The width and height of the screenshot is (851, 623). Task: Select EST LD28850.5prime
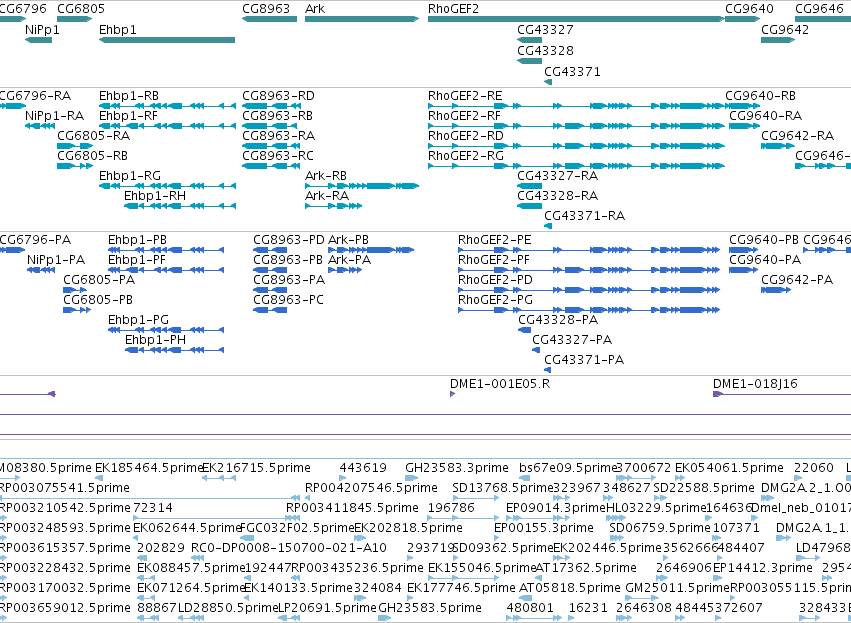tap(228, 608)
